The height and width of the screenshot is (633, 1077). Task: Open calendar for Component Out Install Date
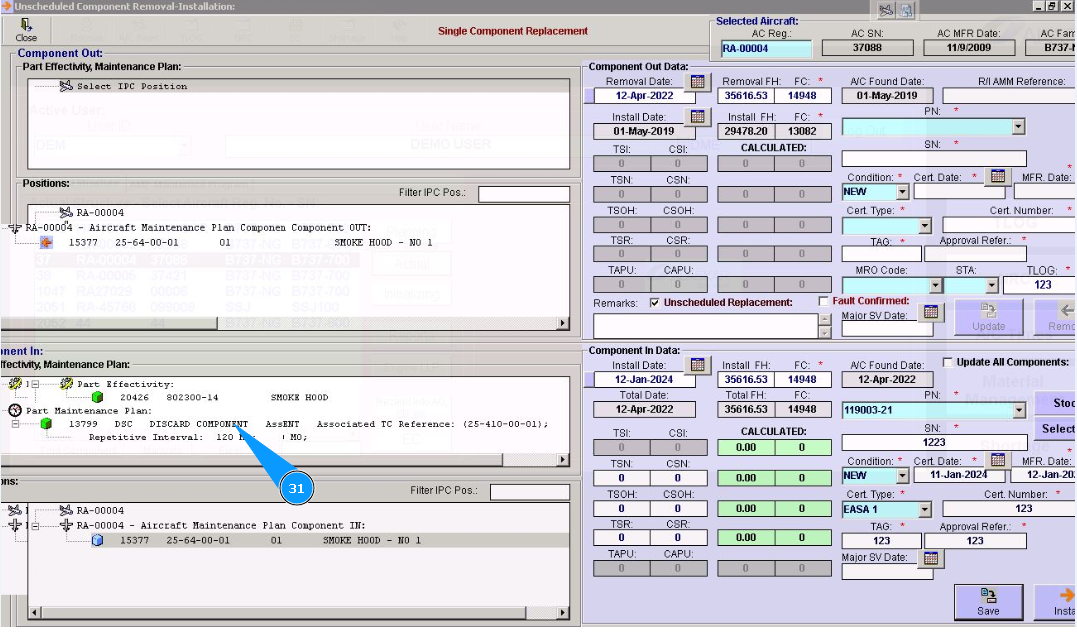[x=697, y=117]
